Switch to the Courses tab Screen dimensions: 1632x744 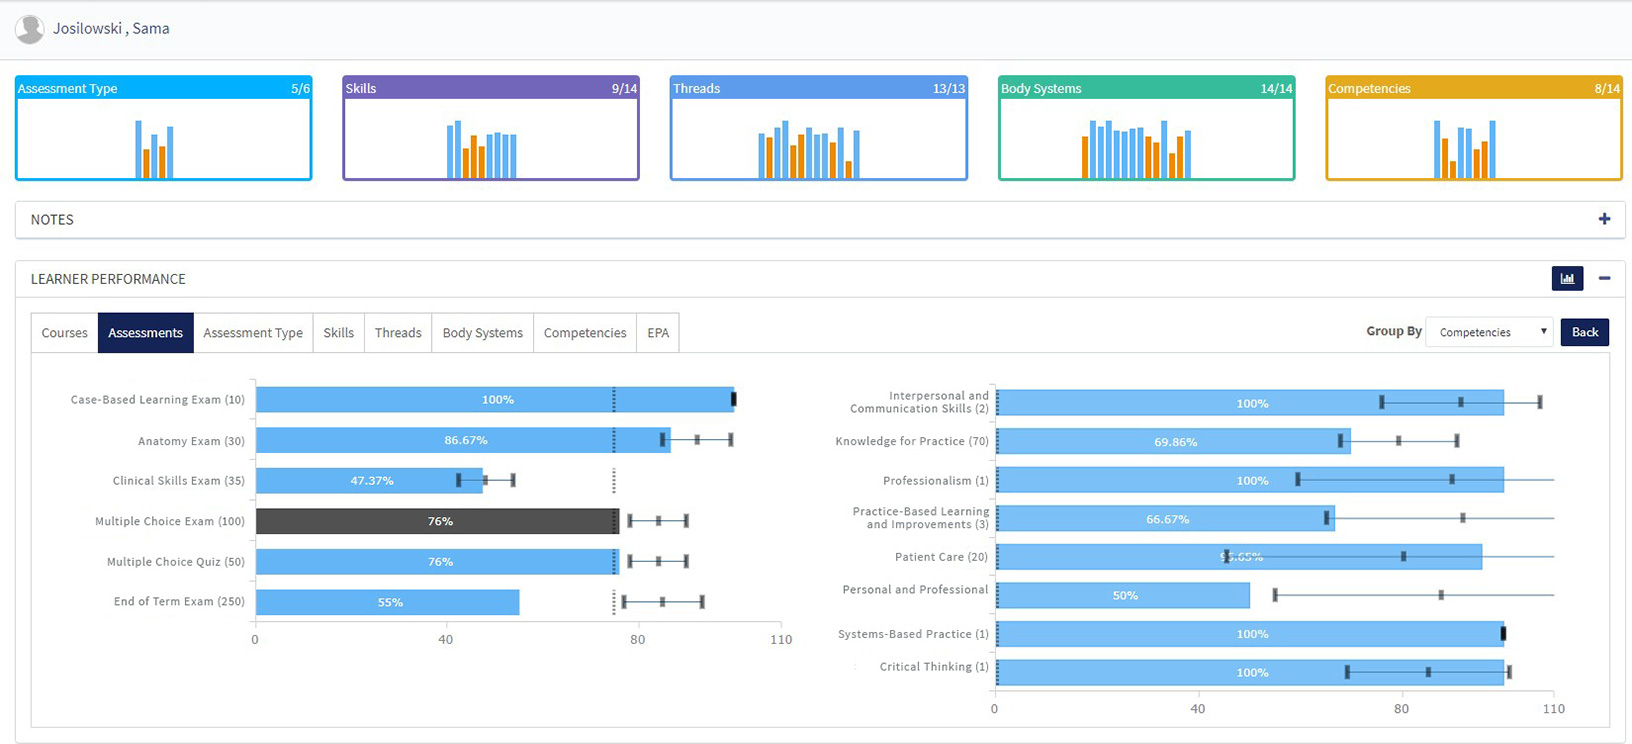(x=64, y=333)
